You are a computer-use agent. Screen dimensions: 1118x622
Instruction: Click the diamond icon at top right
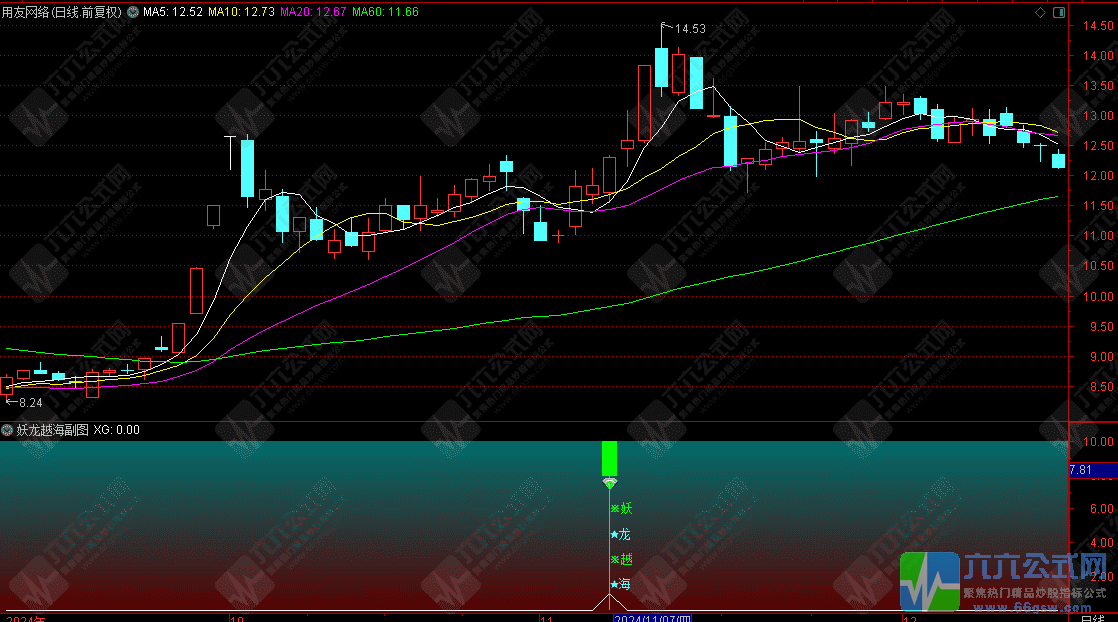pyautogui.click(x=1041, y=12)
